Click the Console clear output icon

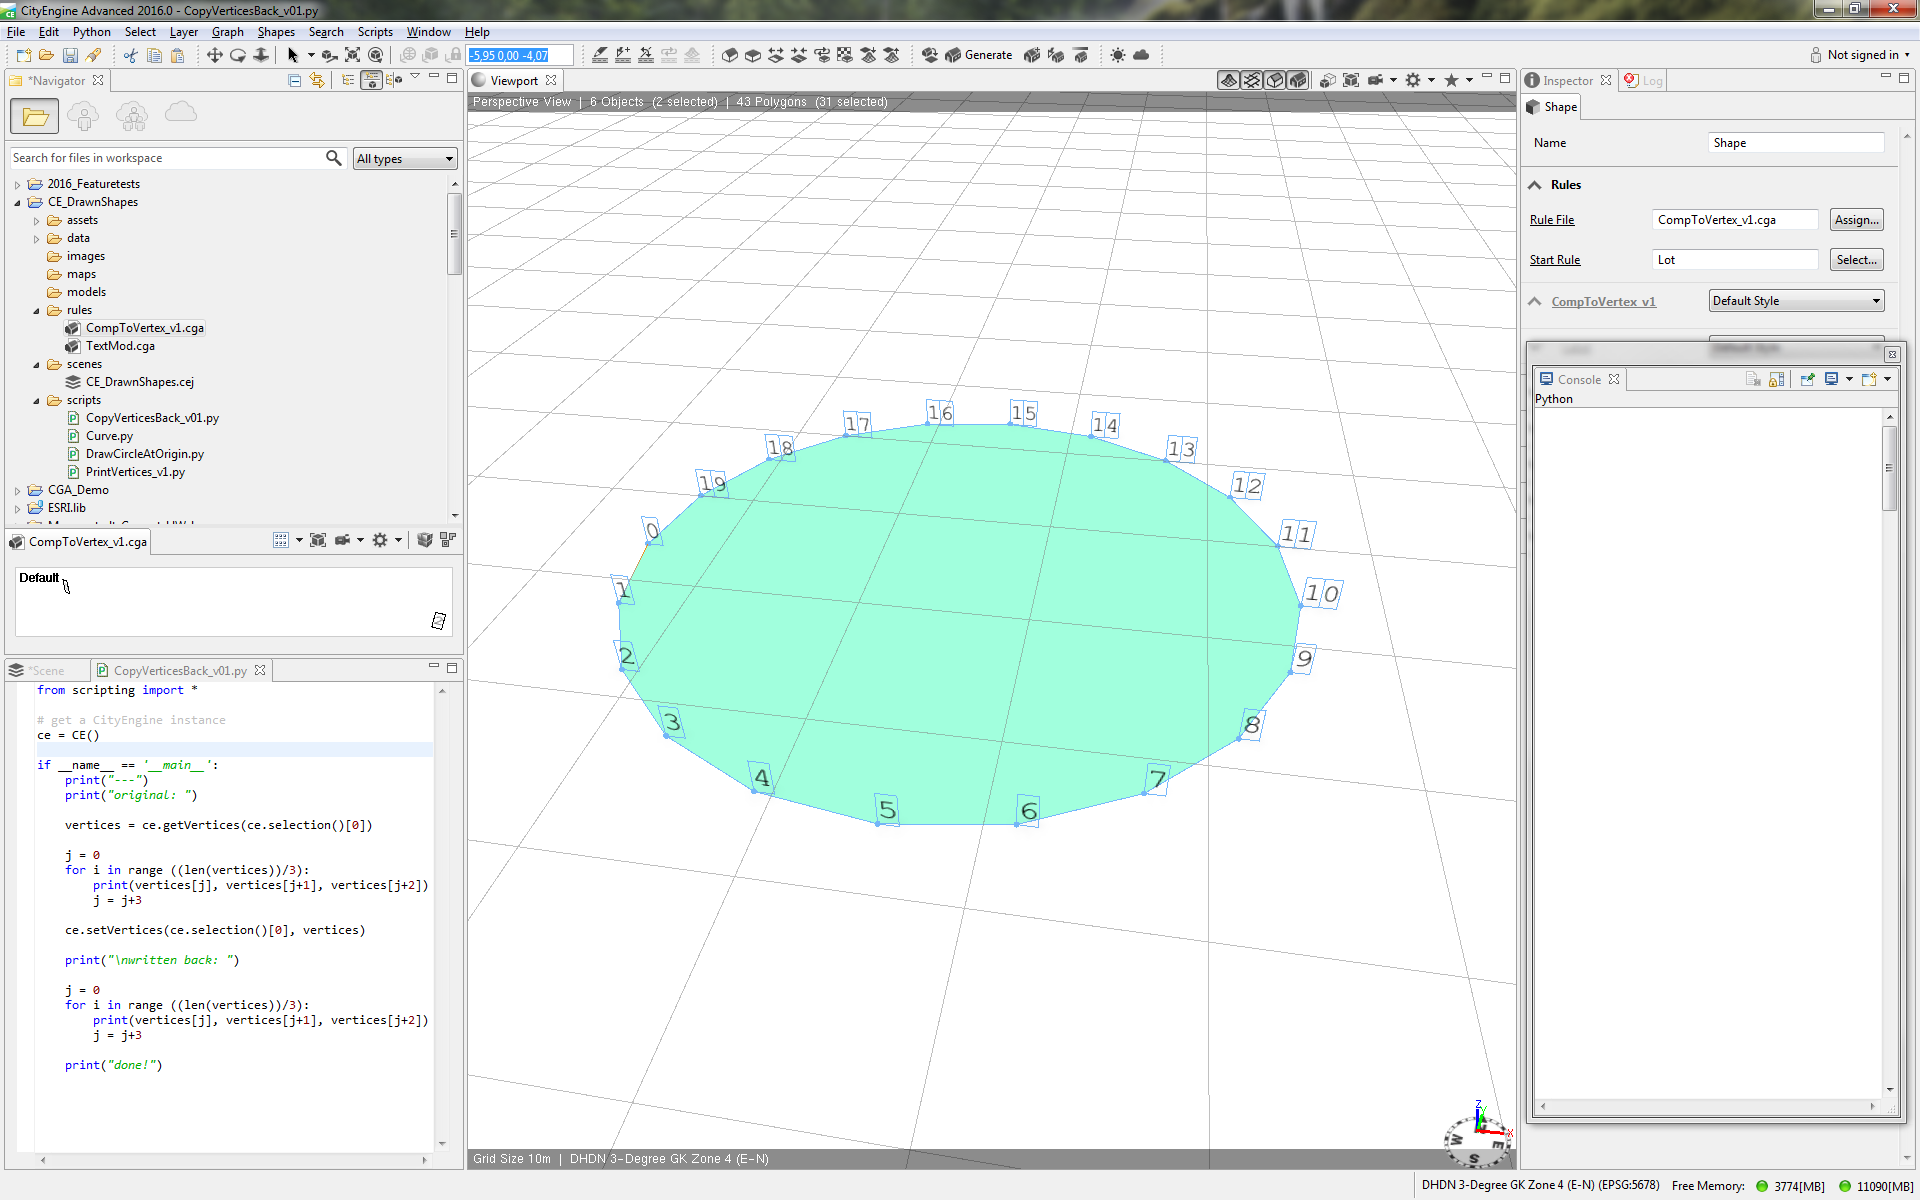1752,379
